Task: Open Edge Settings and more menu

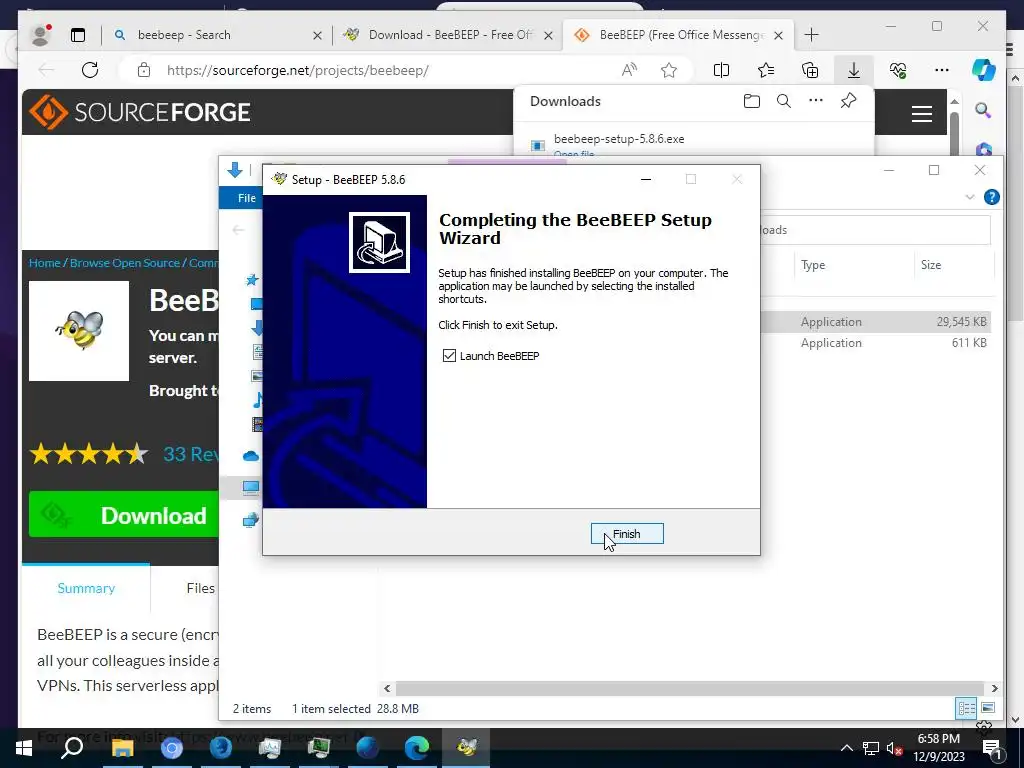Action: (x=942, y=71)
